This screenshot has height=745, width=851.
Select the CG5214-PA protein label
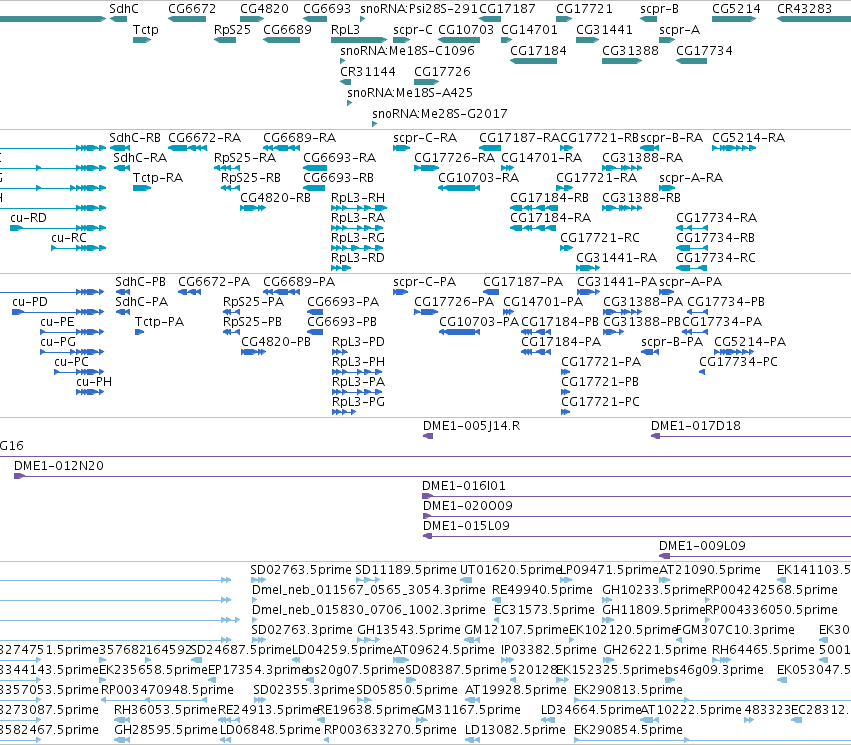[x=750, y=342]
